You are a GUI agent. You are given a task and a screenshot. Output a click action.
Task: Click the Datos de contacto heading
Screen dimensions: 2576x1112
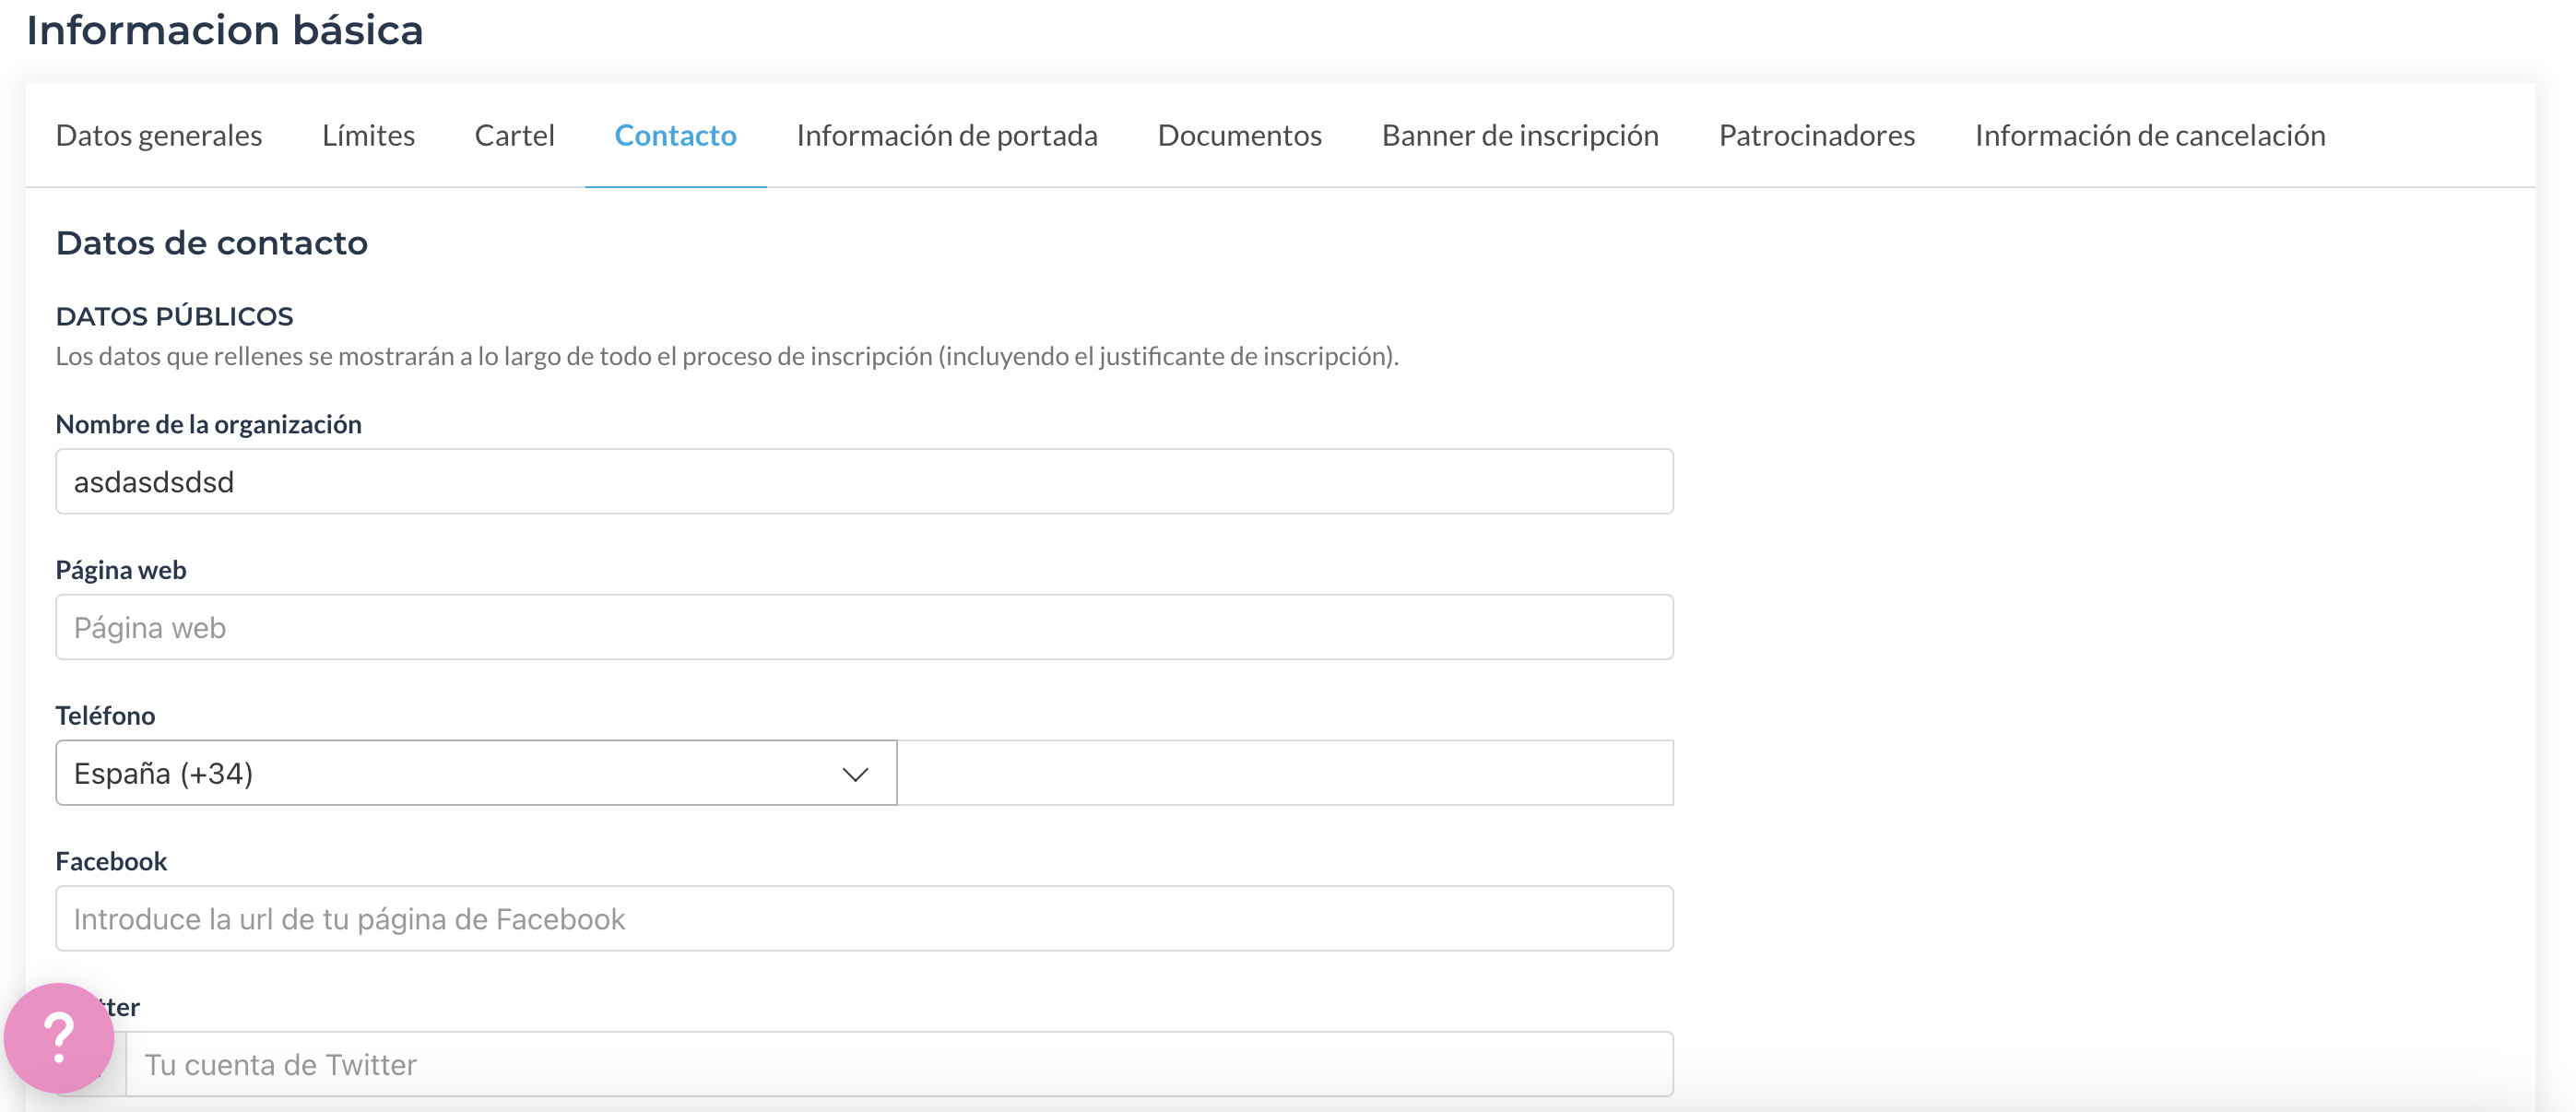(212, 243)
